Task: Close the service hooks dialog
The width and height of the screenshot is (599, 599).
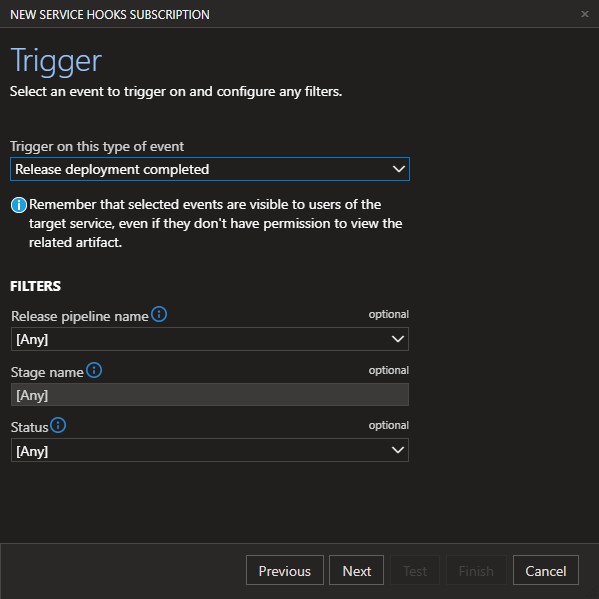Action: pyautogui.click(x=584, y=14)
